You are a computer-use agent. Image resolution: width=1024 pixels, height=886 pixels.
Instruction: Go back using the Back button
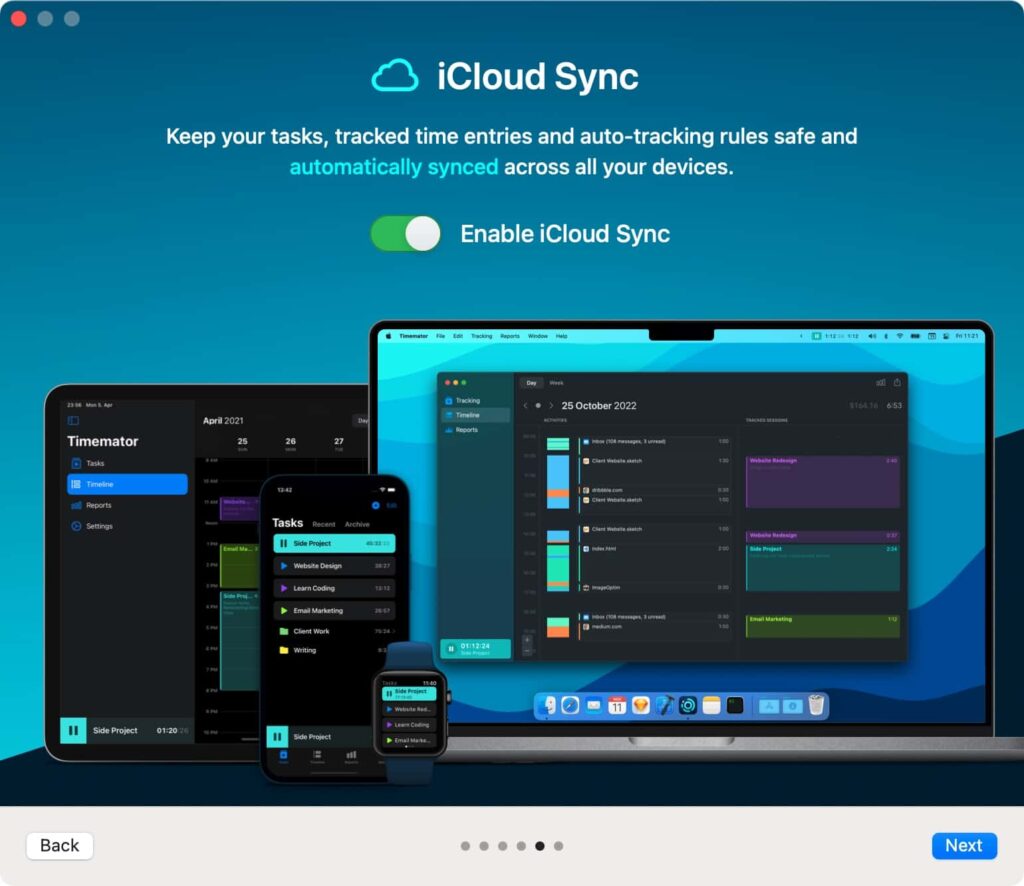click(x=59, y=845)
